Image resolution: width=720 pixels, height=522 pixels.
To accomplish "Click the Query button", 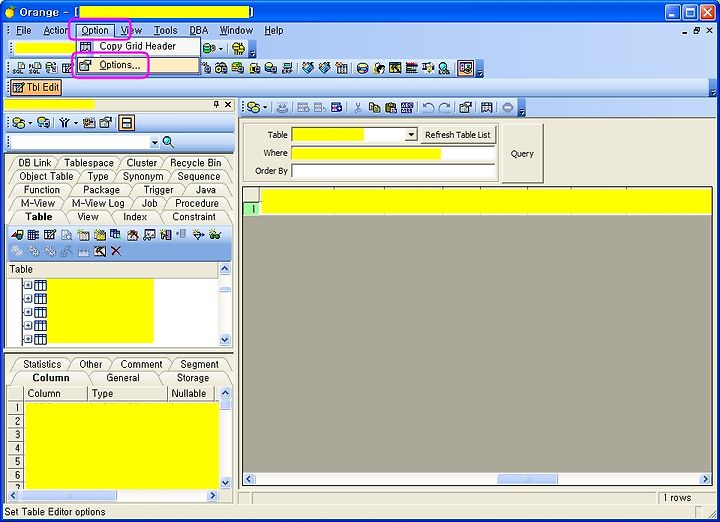I will coord(522,154).
